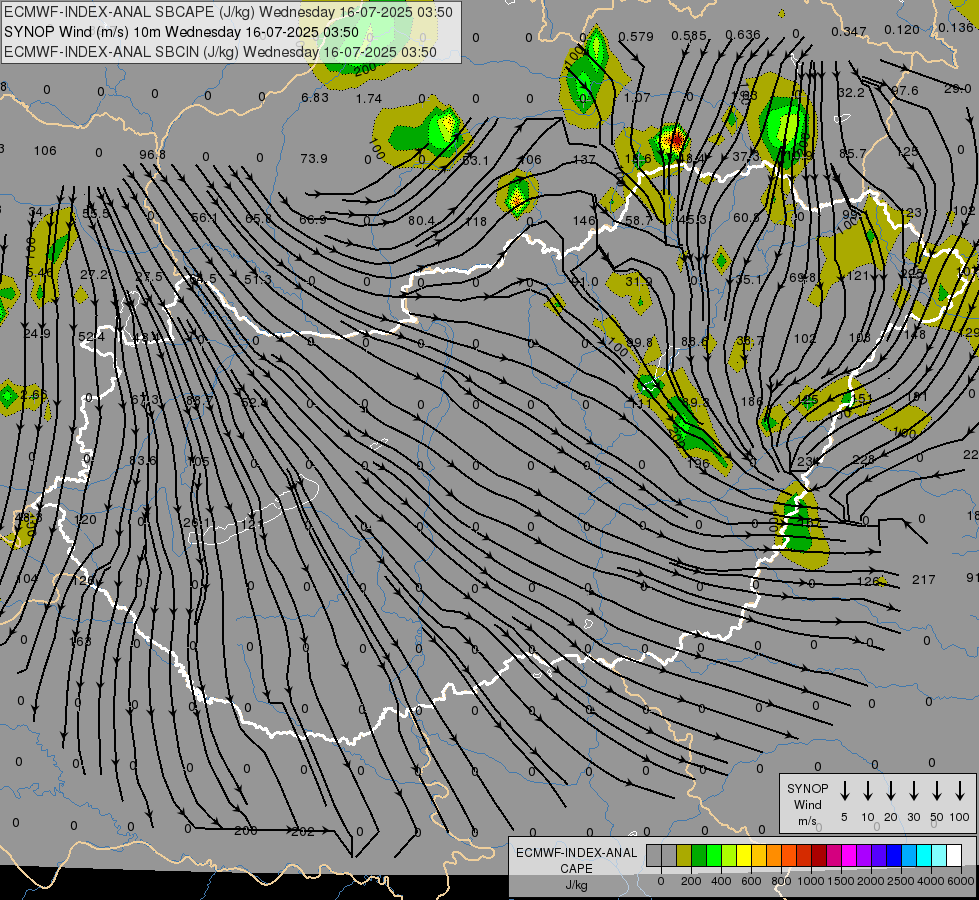This screenshot has height=900, width=979.
Task: Click the map value 97.6
Action: [x=905, y=91]
